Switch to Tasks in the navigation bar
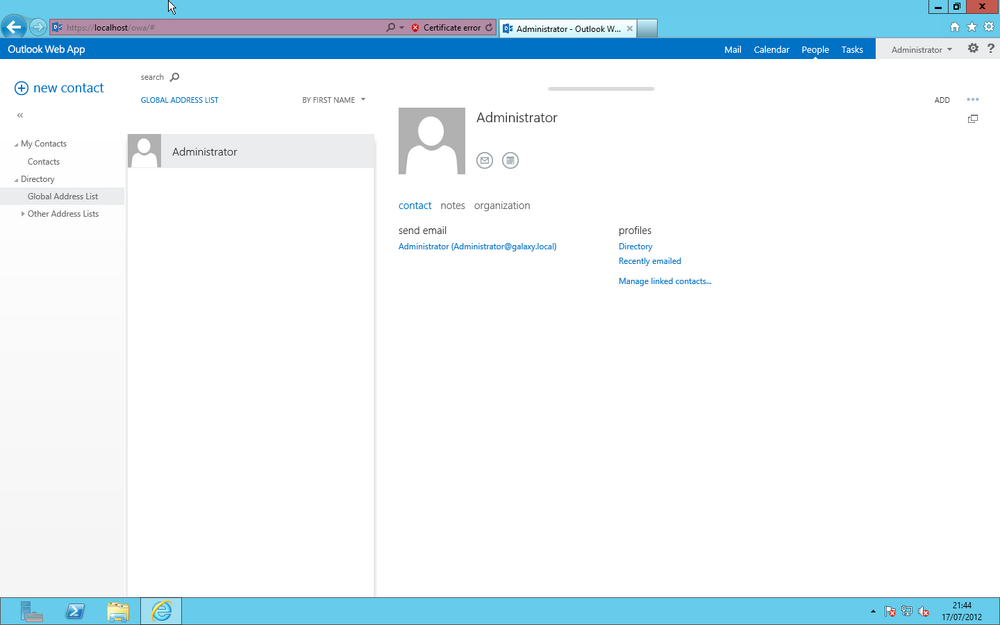 pyautogui.click(x=852, y=49)
